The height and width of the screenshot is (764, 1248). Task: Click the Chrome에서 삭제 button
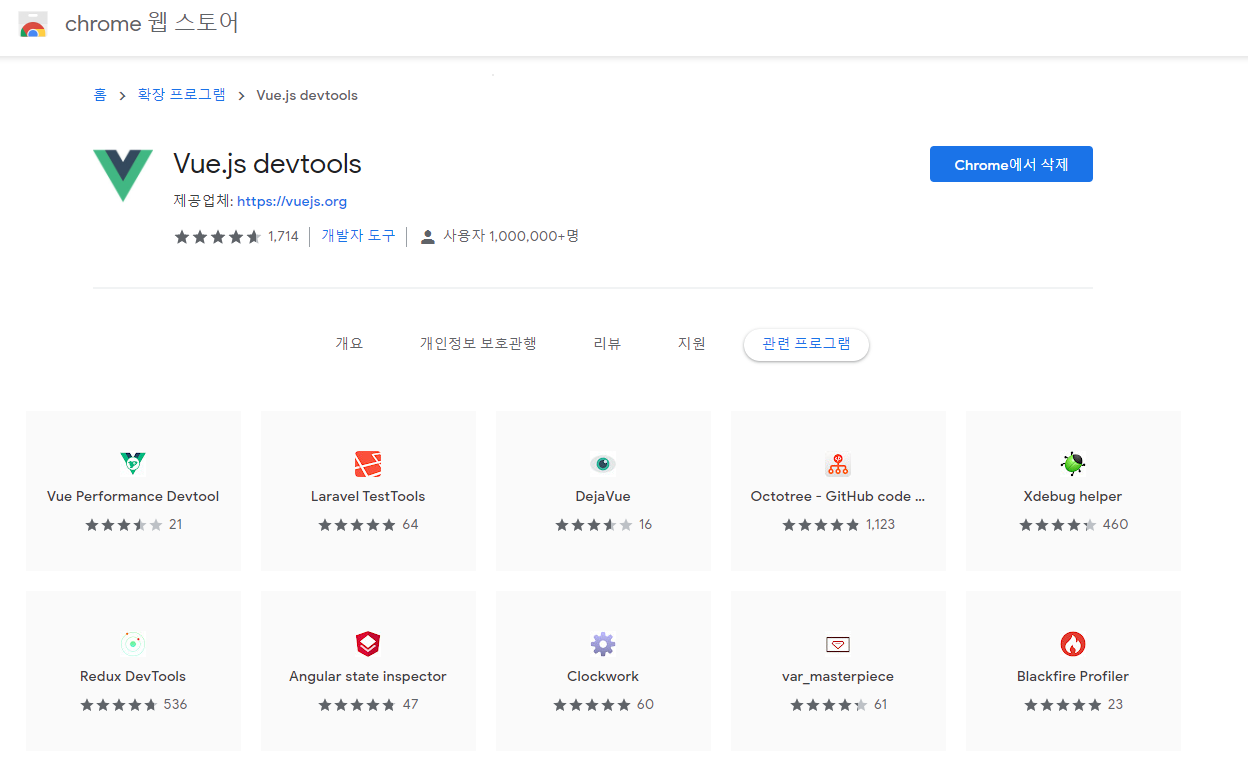(1011, 164)
